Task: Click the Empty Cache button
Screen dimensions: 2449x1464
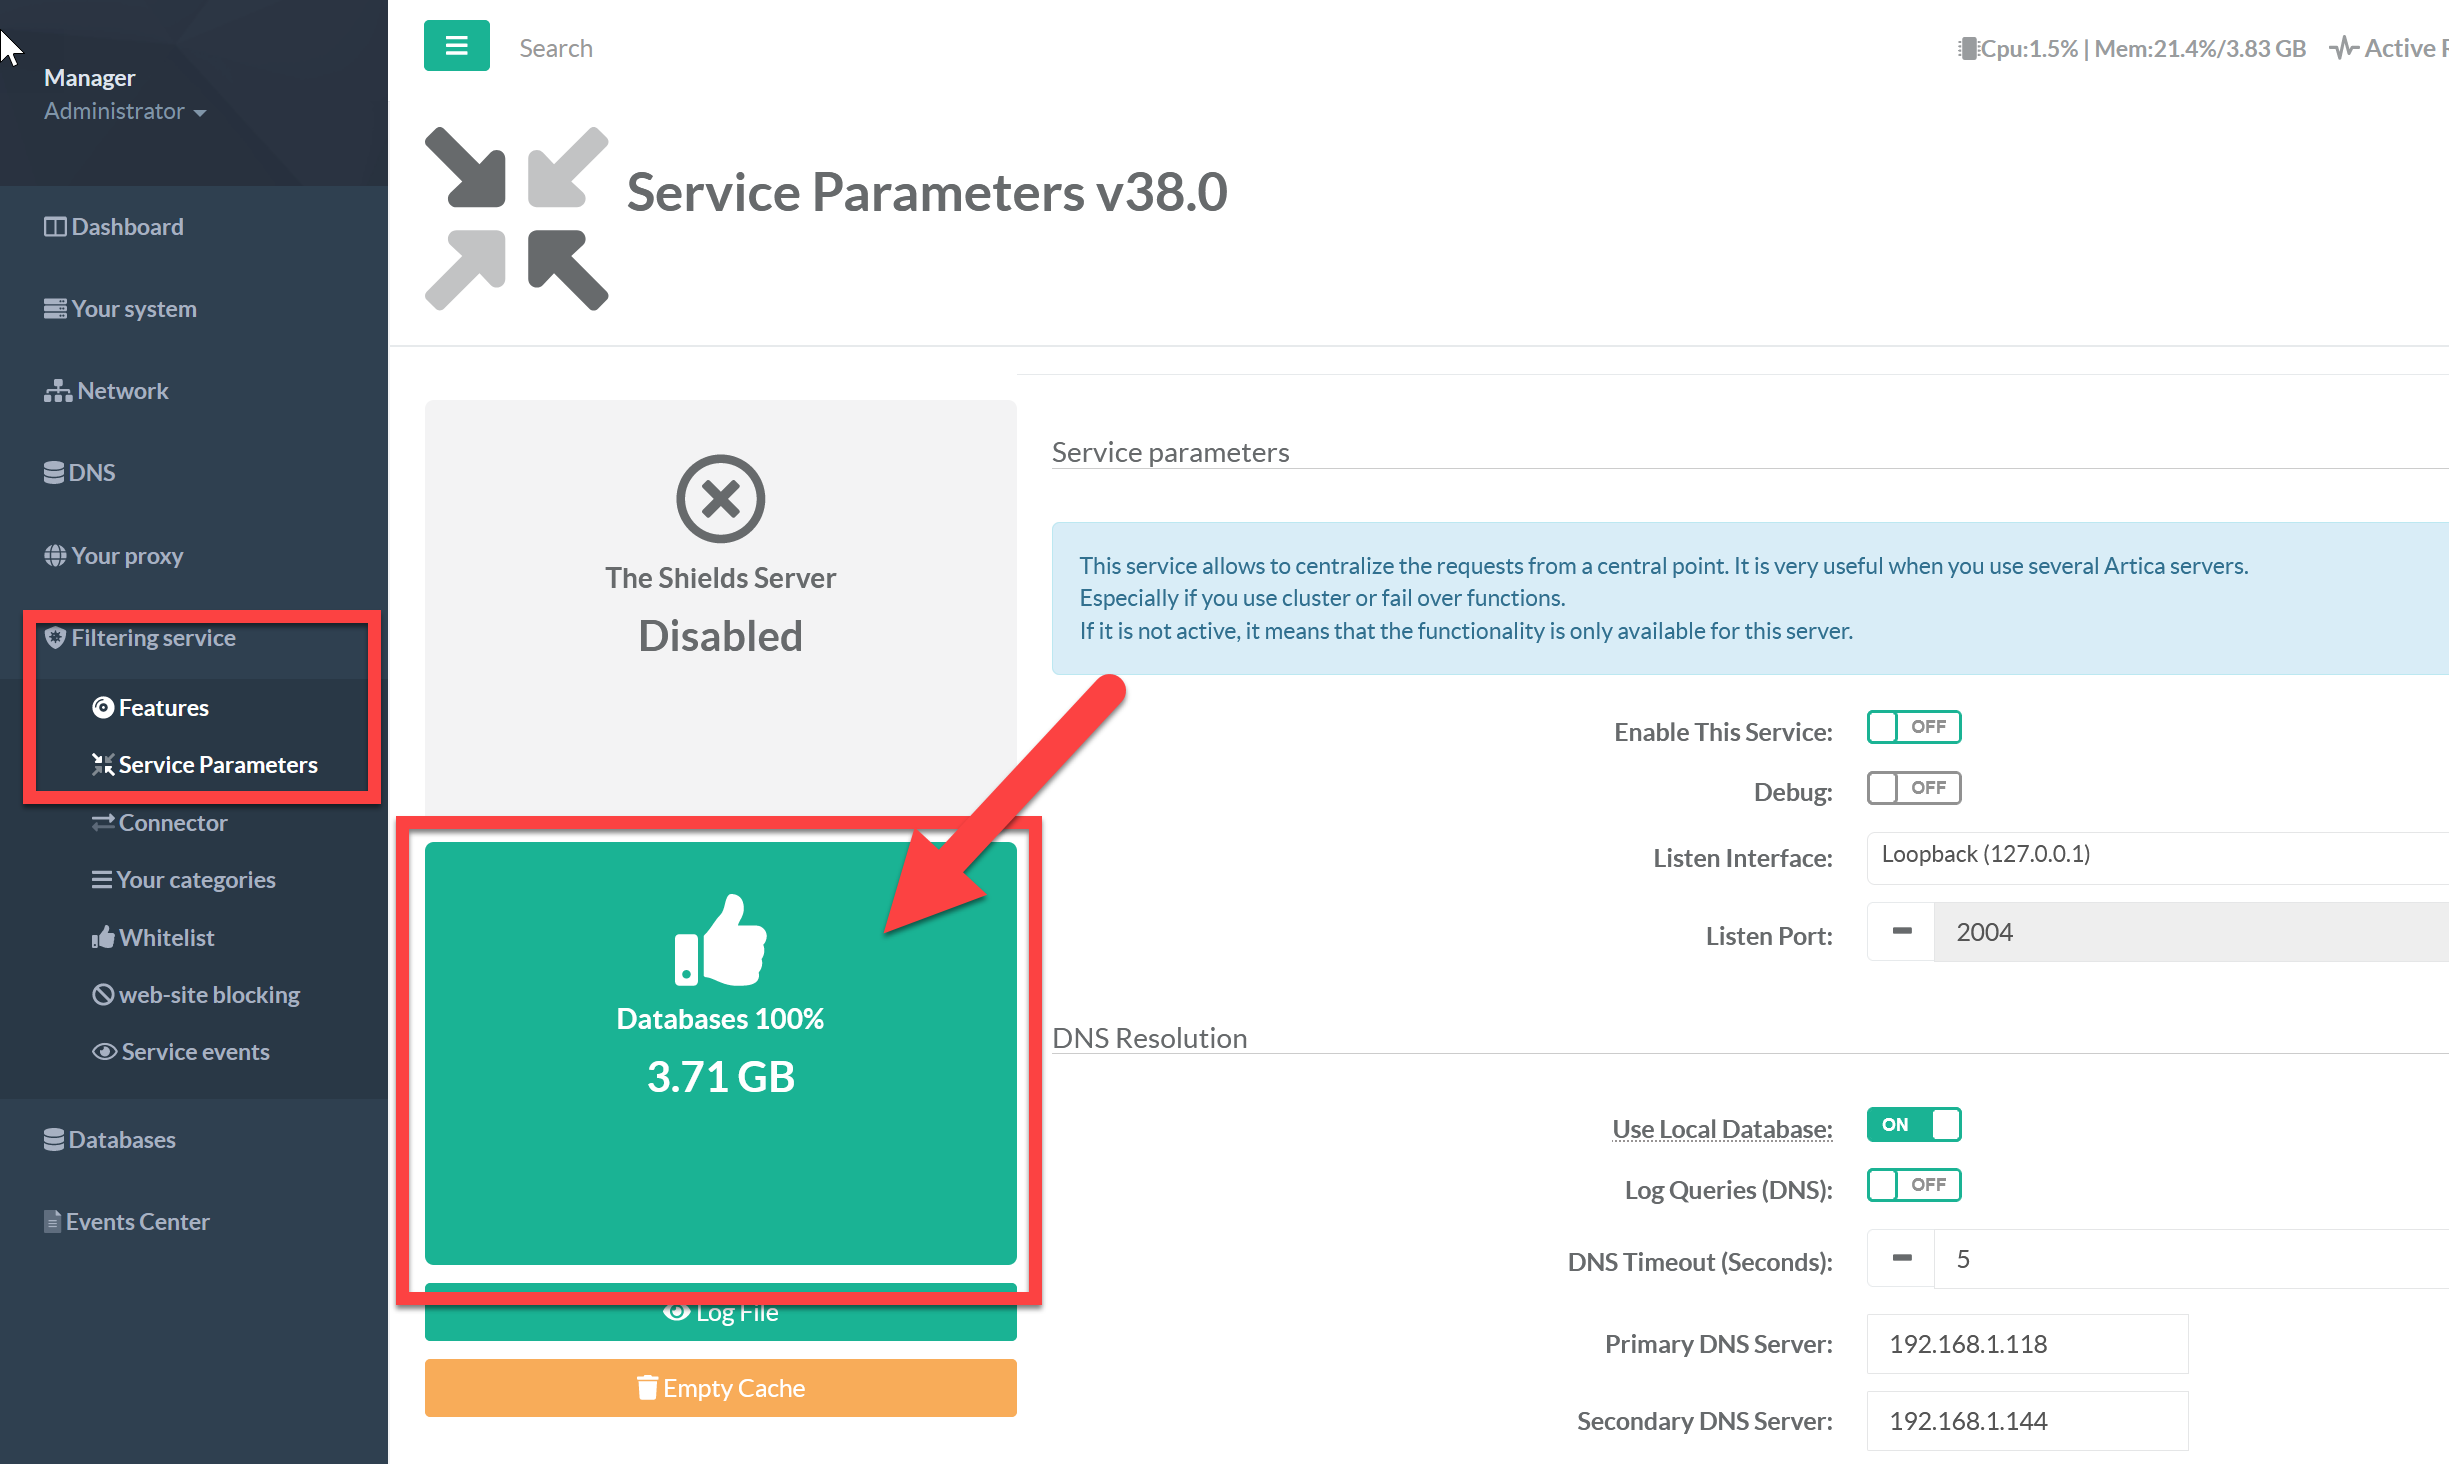Action: 720,1388
